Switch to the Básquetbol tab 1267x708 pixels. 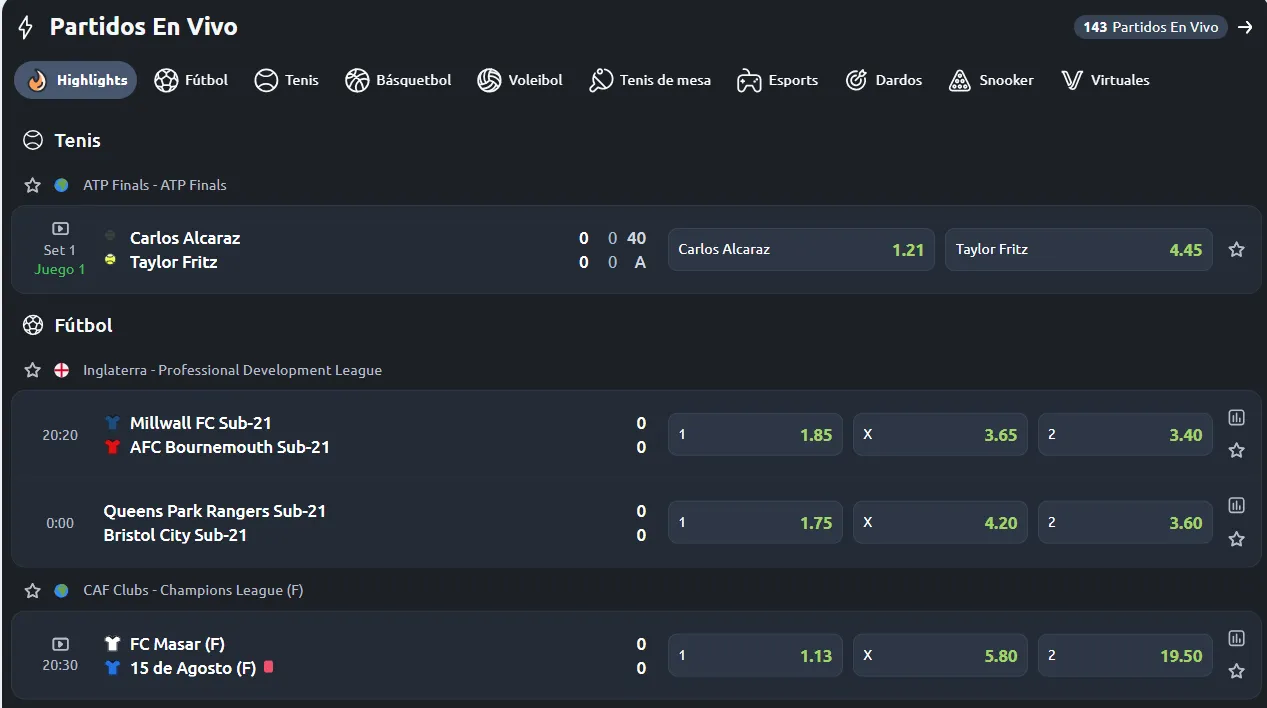398,80
